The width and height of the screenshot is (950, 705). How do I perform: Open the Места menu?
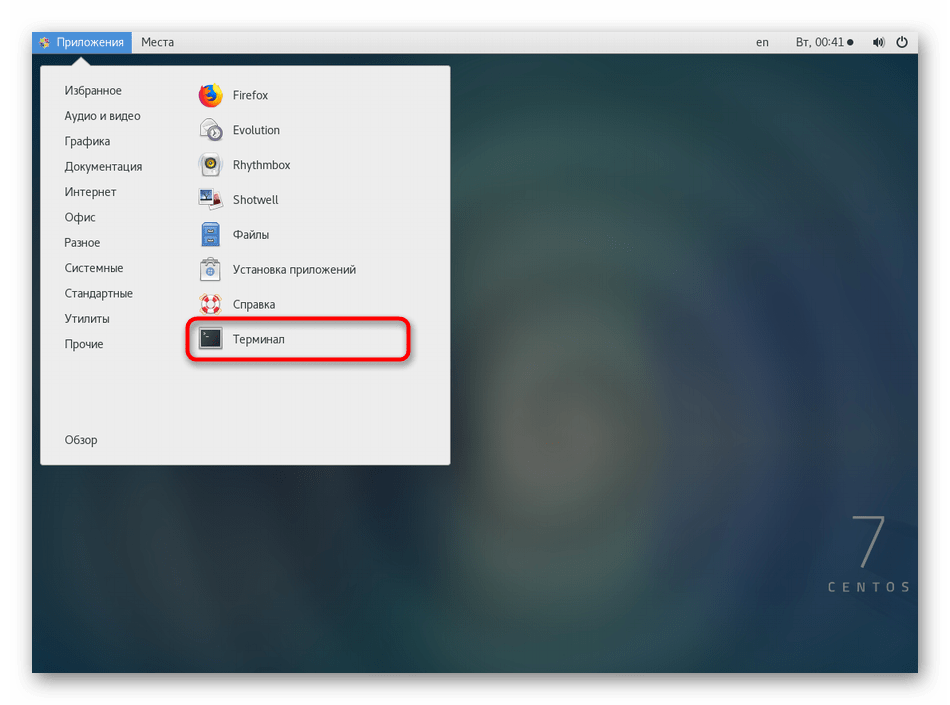pos(157,42)
